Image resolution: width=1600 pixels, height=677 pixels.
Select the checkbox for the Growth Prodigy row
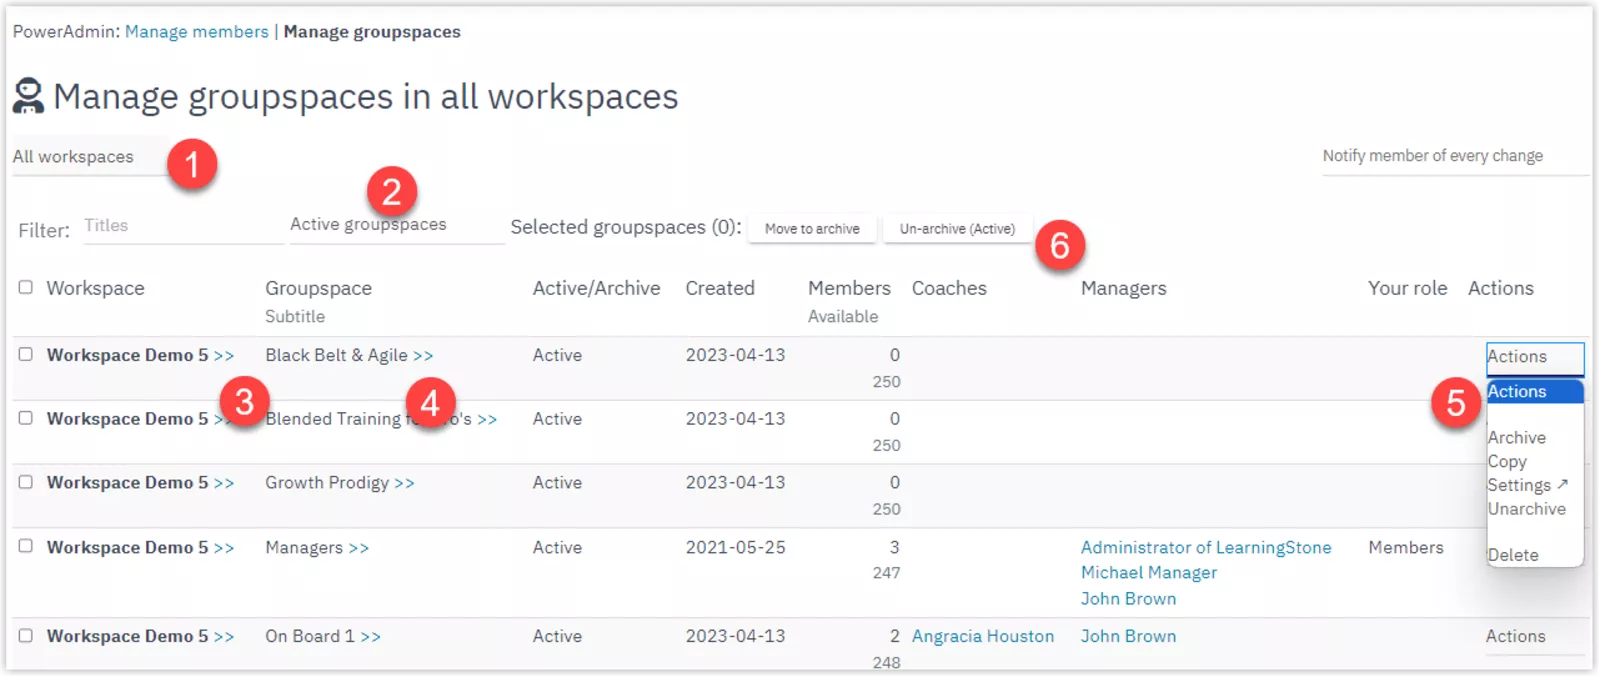pyautogui.click(x=26, y=482)
